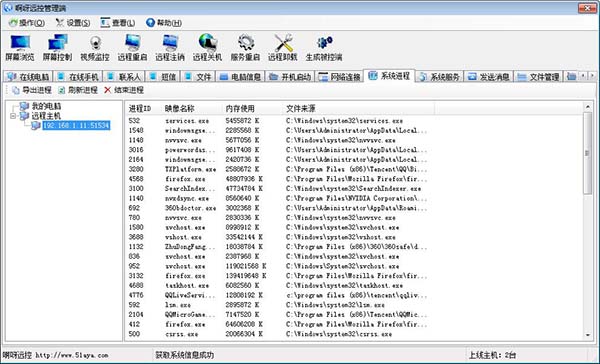The image size is (600, 364).
Task: Switch to the 发送消息 tab
Action: (x=489, y=77)
